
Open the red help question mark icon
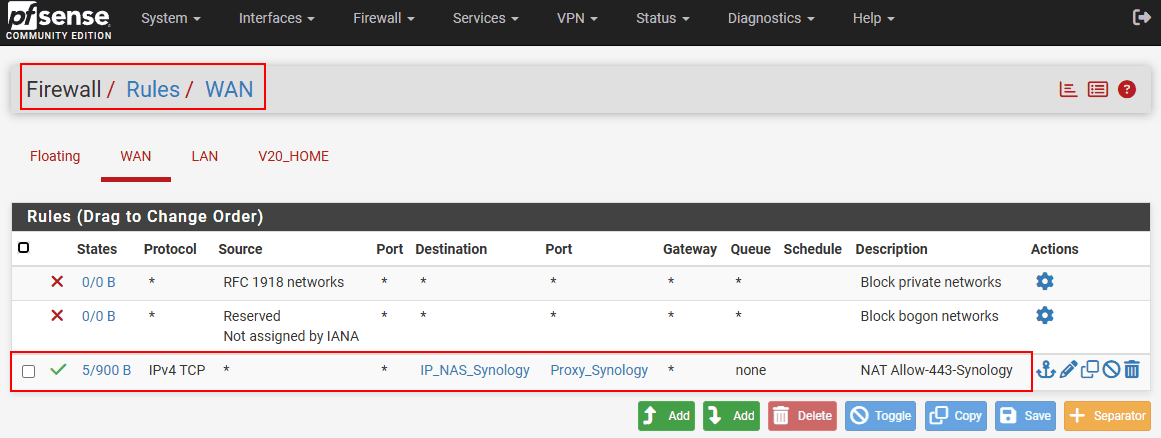point(1127,89)
